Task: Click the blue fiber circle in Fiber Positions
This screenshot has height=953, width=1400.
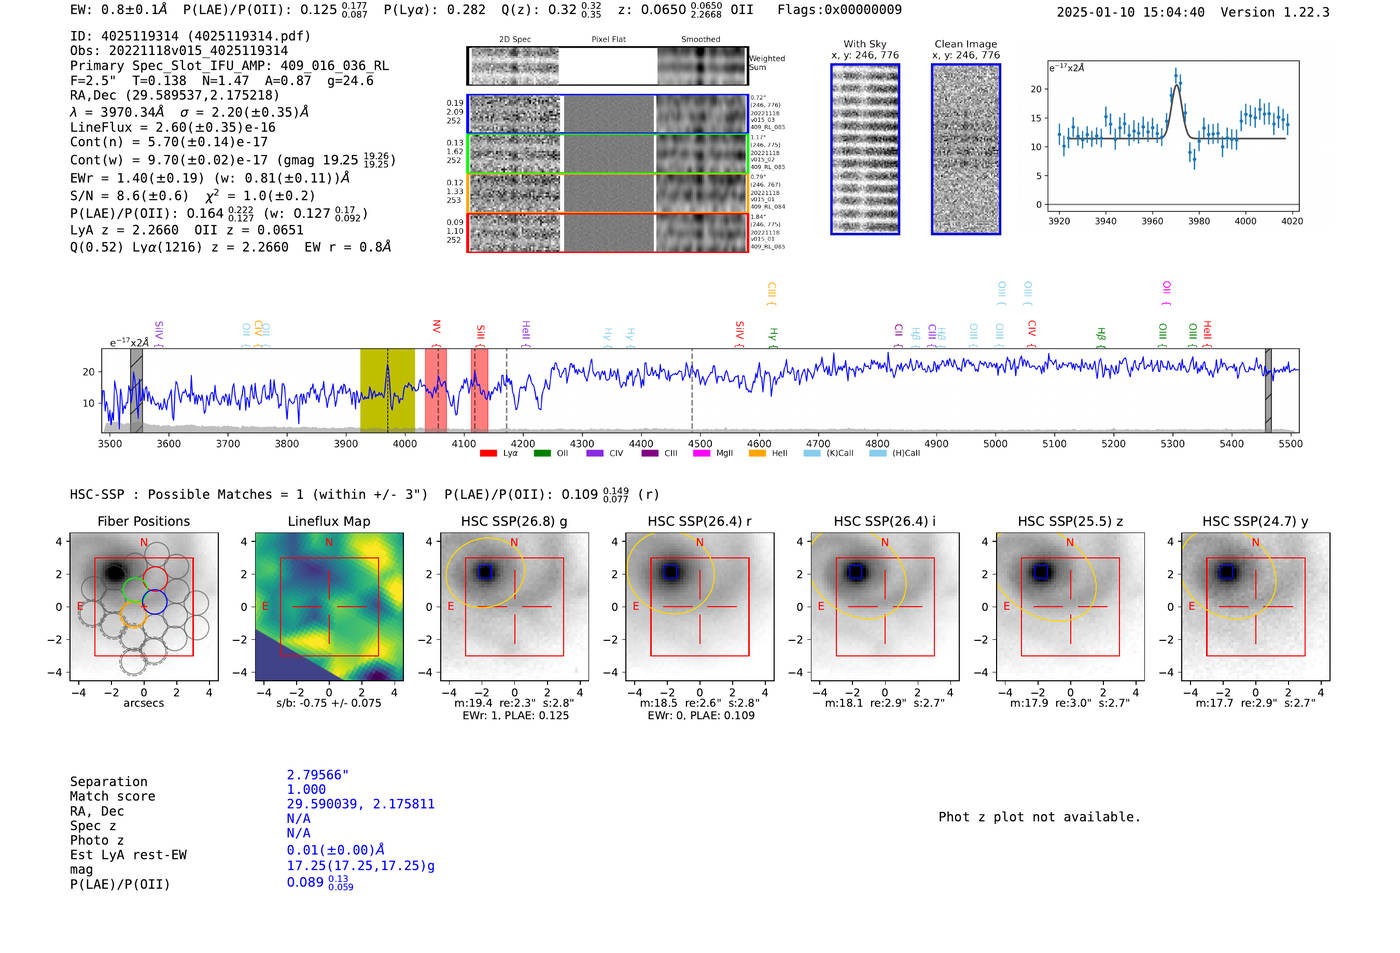Action: tap(154, 602)
